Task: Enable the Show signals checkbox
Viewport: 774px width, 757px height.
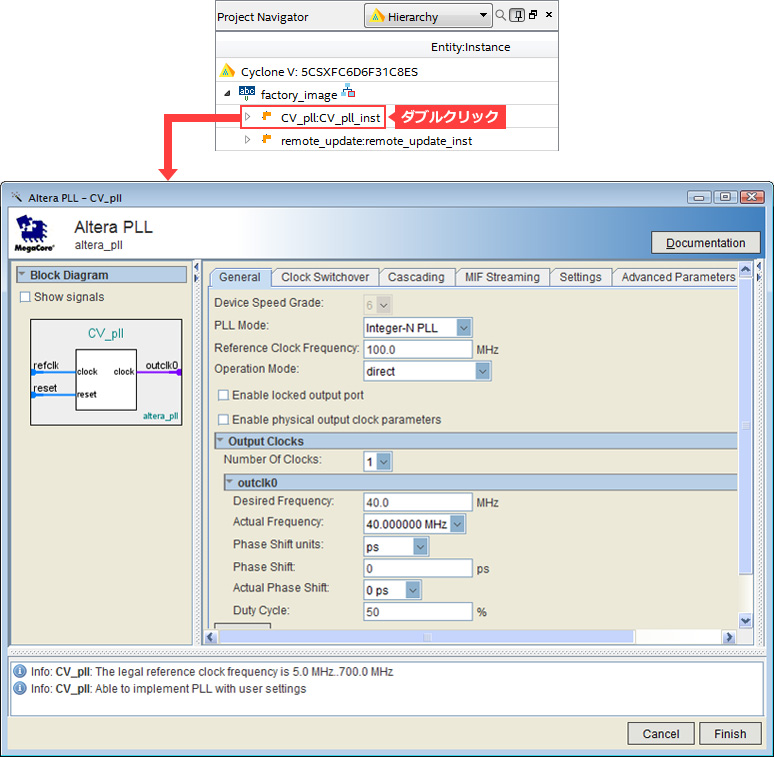Action: [25, 297]
